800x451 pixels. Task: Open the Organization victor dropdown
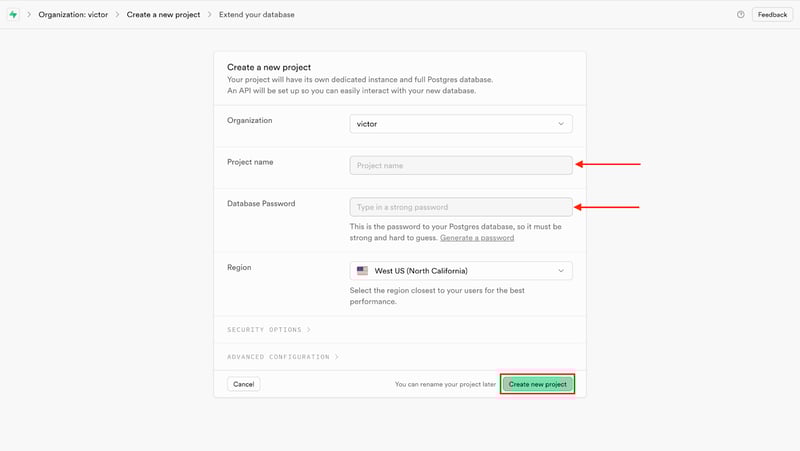pyautogui.click(x=461, y=124)
